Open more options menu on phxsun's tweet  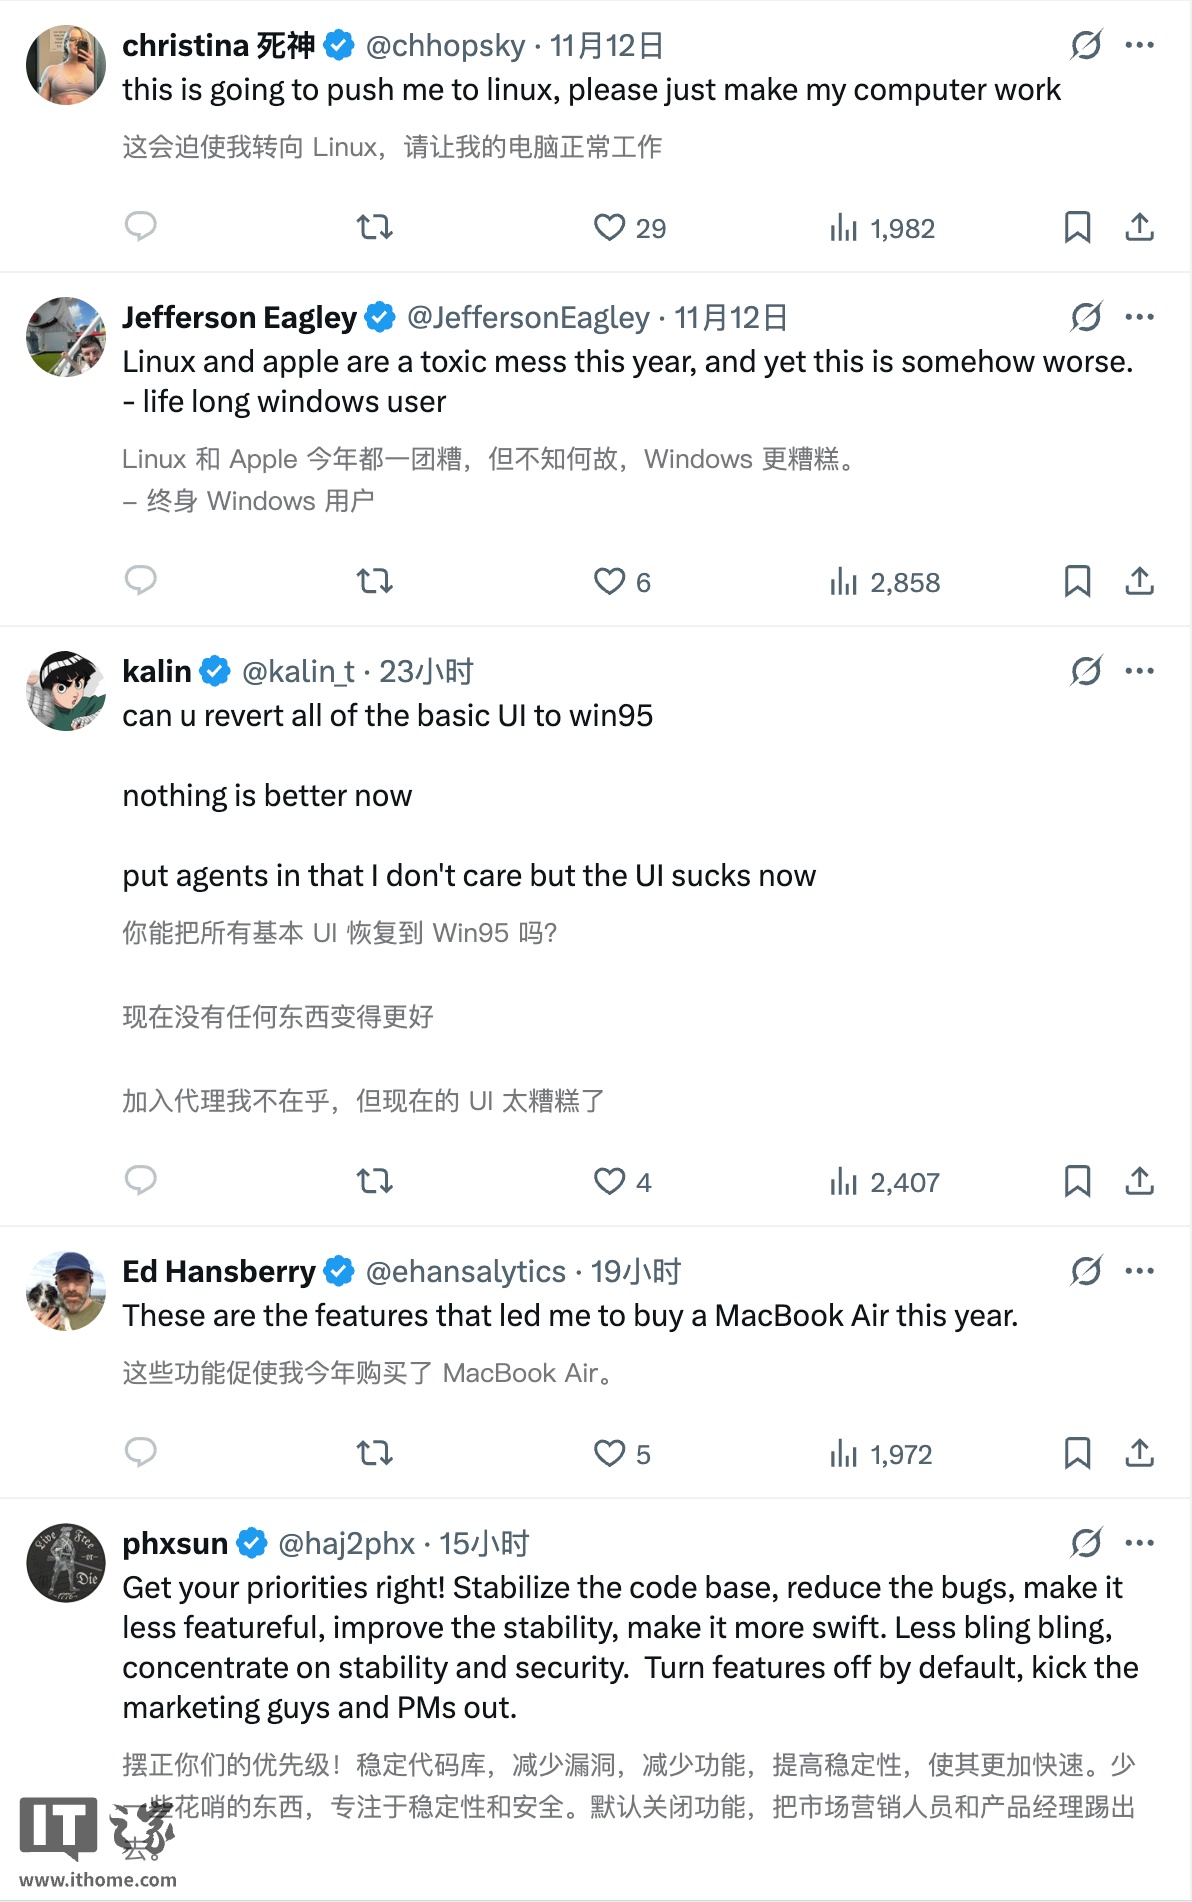click(1139, 1543)
